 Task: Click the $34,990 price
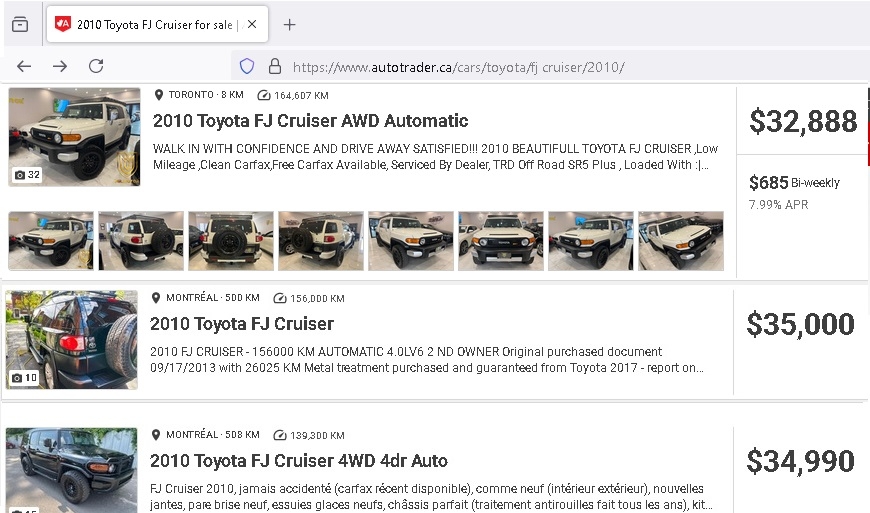tap(800, 461)
